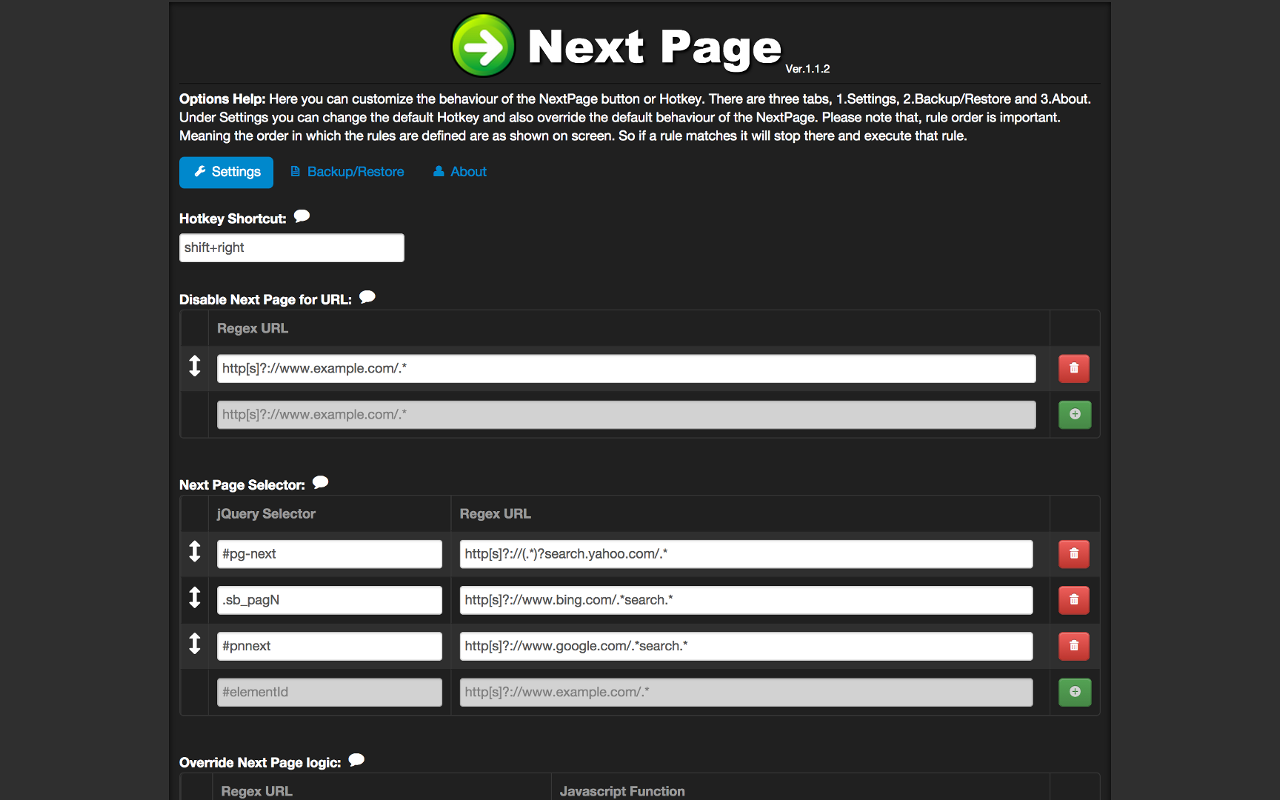Delete the google search selector rule
Viewport: 1280px width, 800px height.
pos(1074,646)
